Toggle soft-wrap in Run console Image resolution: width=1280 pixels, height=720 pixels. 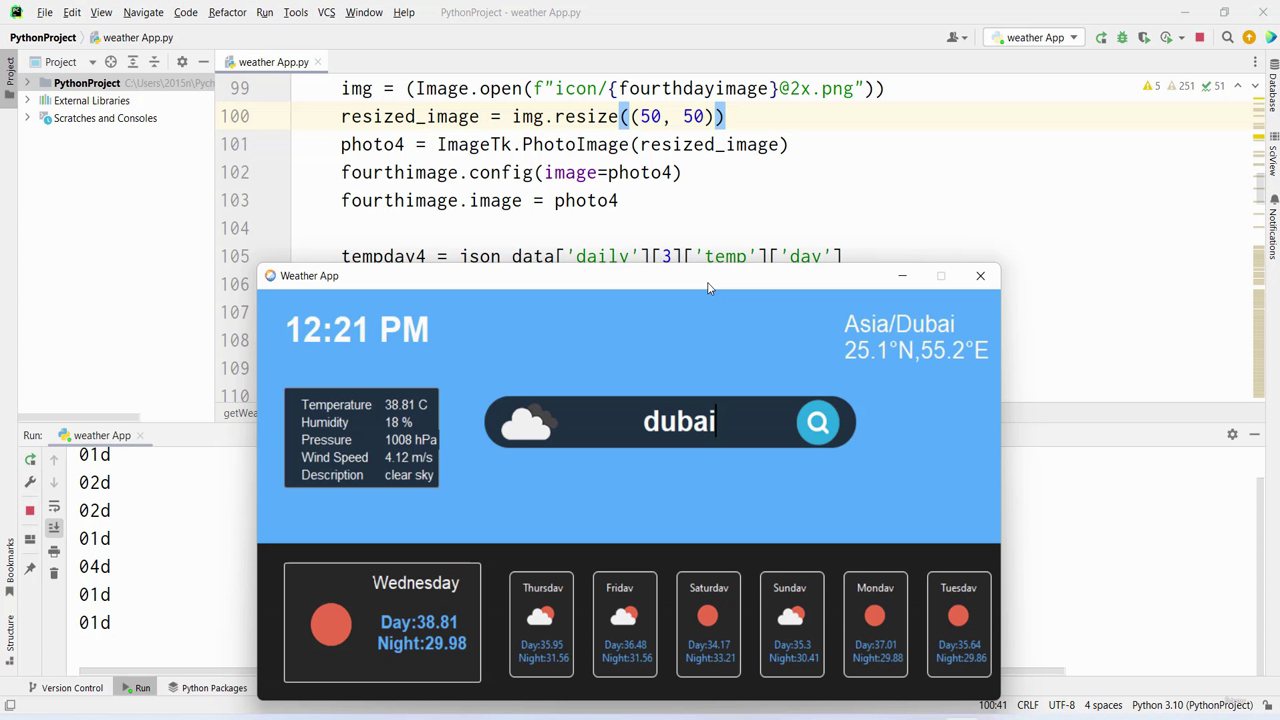click(x=54, y=506)
